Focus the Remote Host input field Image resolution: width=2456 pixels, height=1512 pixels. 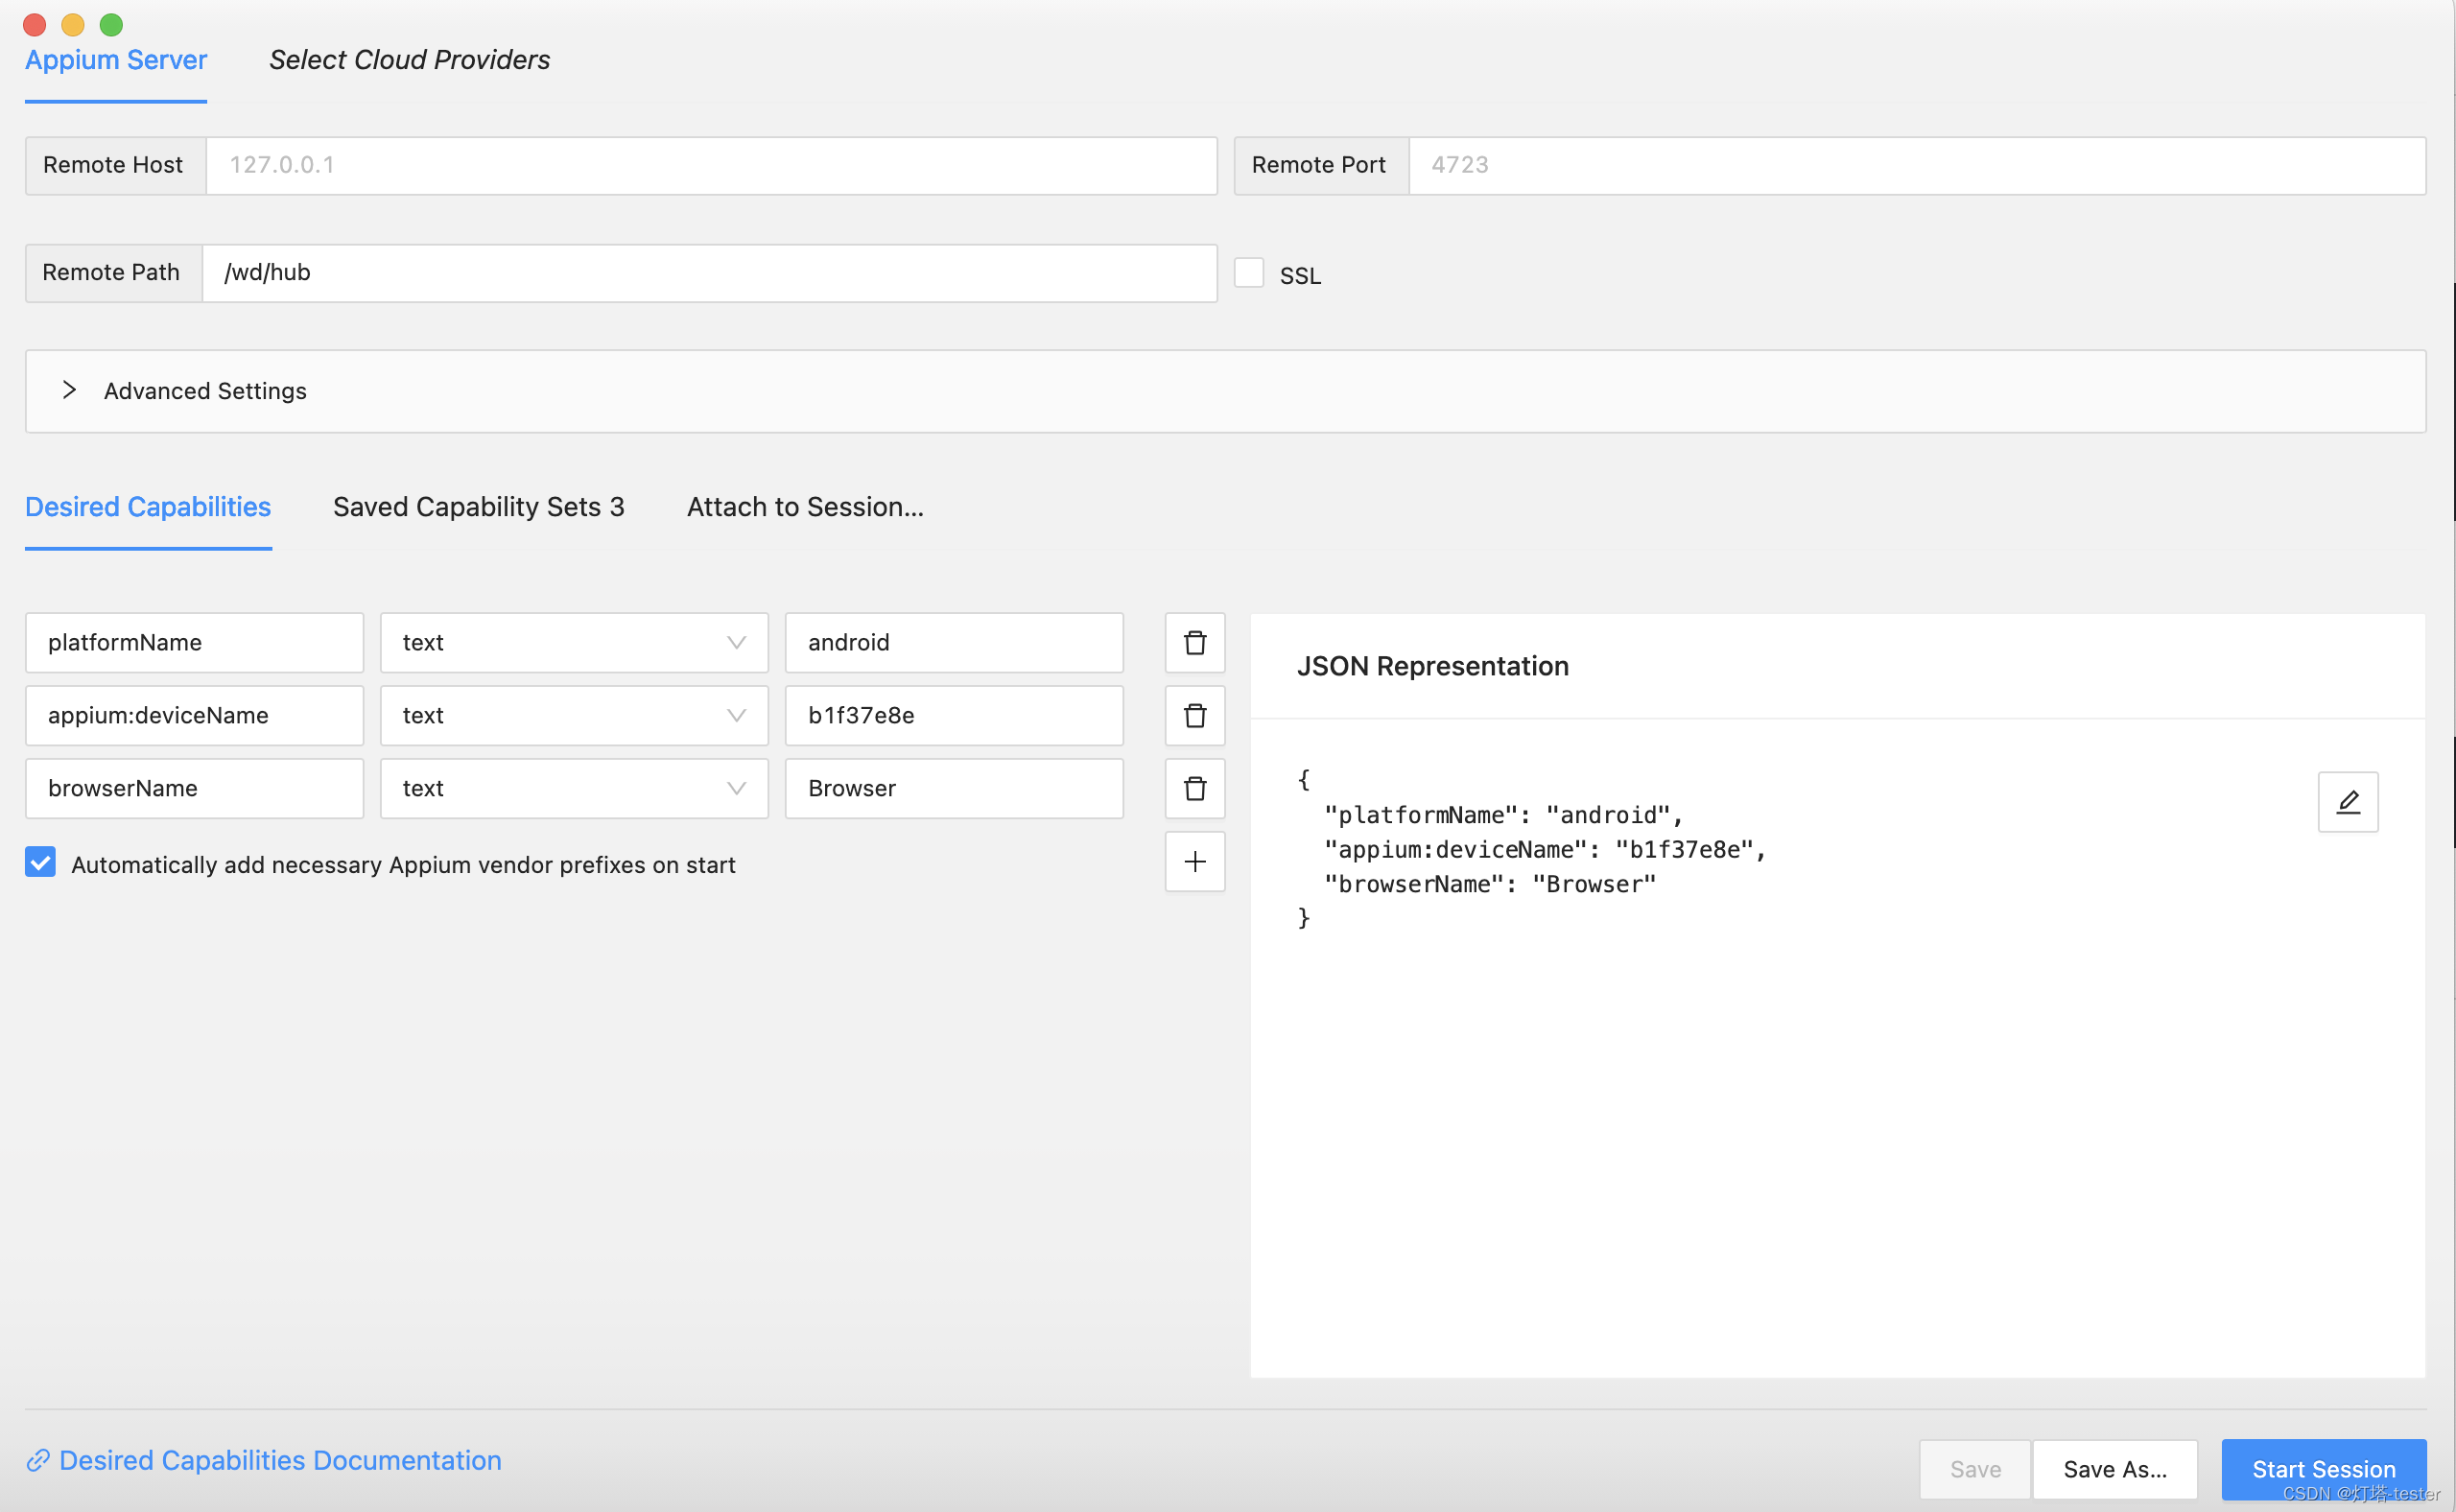(711, 165)
